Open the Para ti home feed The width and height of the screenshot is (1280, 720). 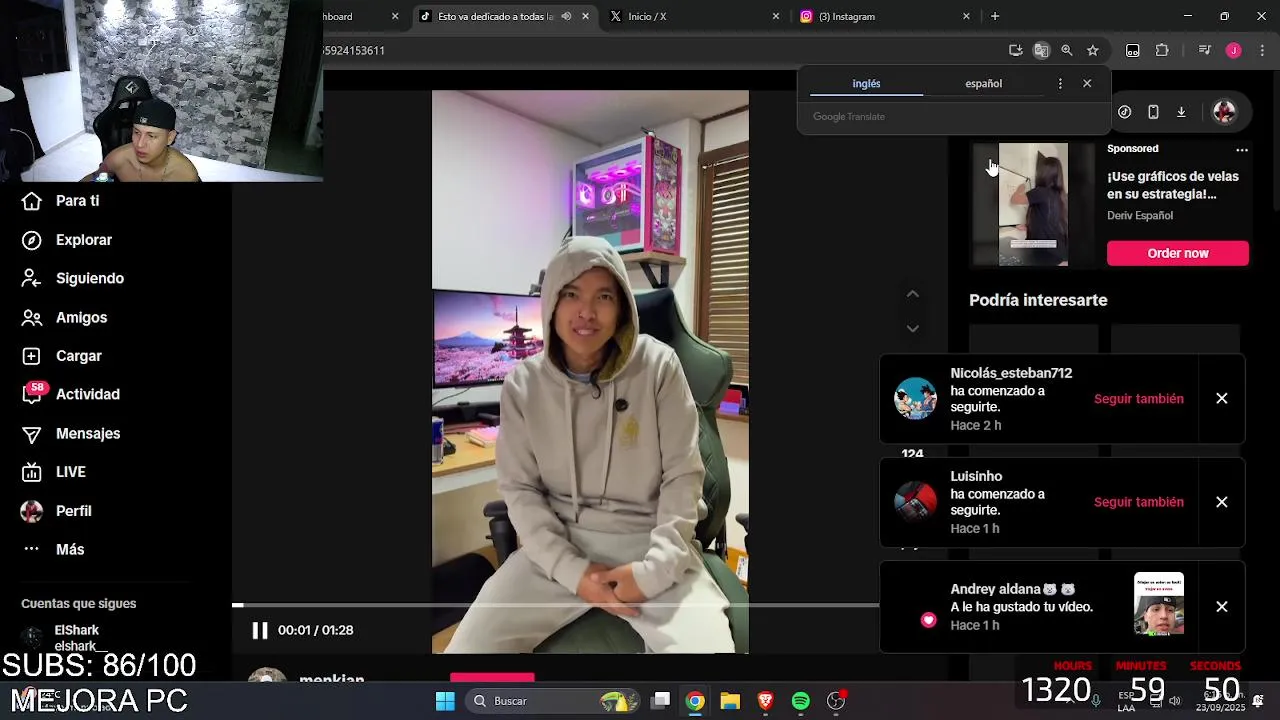click(62, 201)
